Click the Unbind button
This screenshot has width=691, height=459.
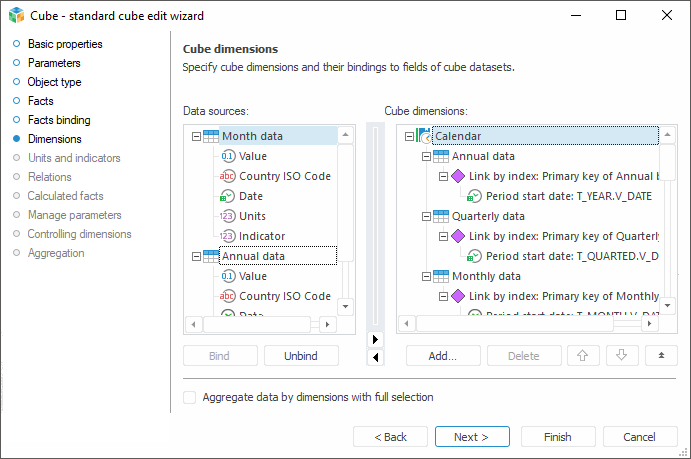301,355
